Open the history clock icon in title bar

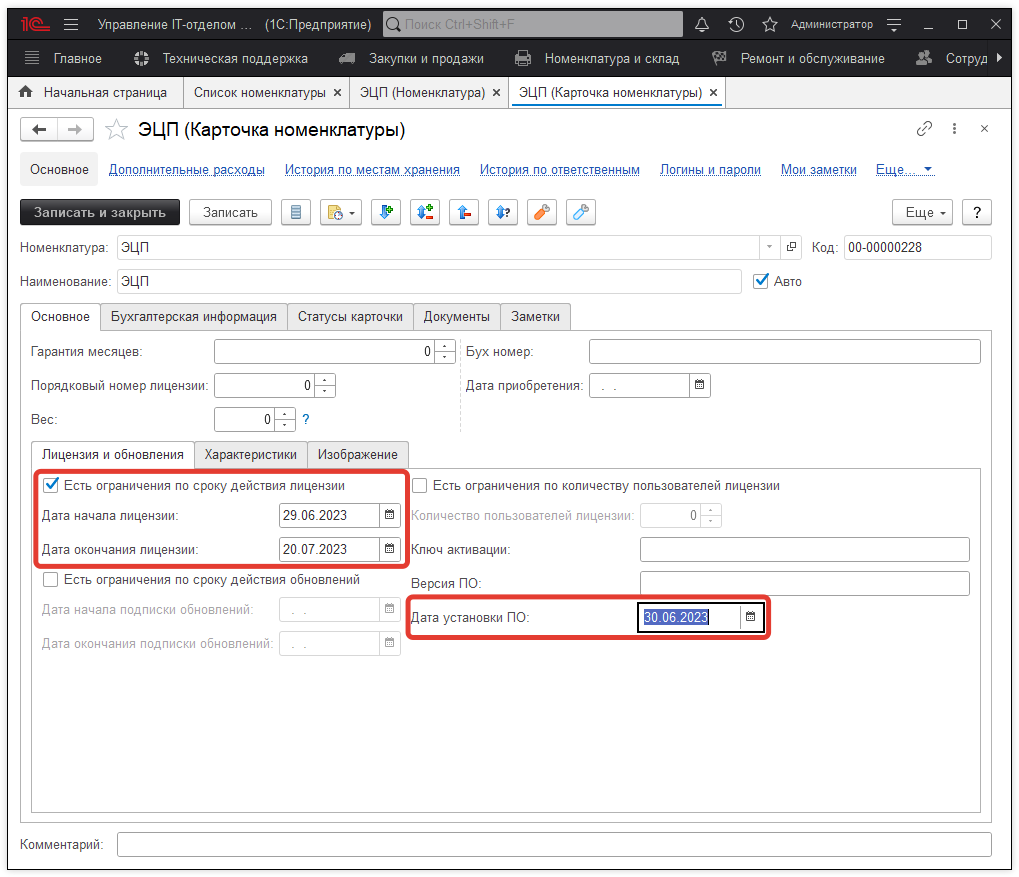click(x=736, y=24)
